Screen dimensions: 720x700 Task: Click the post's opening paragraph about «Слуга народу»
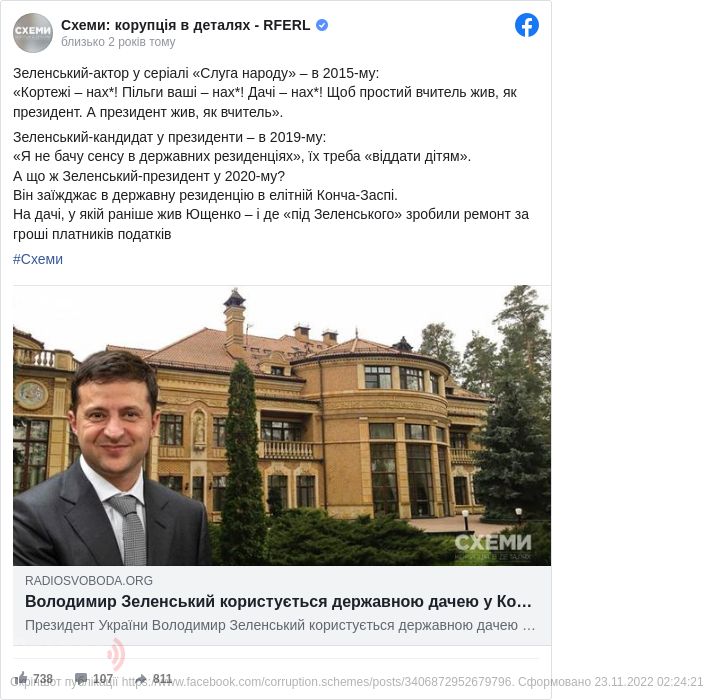[x=265, y=92]
